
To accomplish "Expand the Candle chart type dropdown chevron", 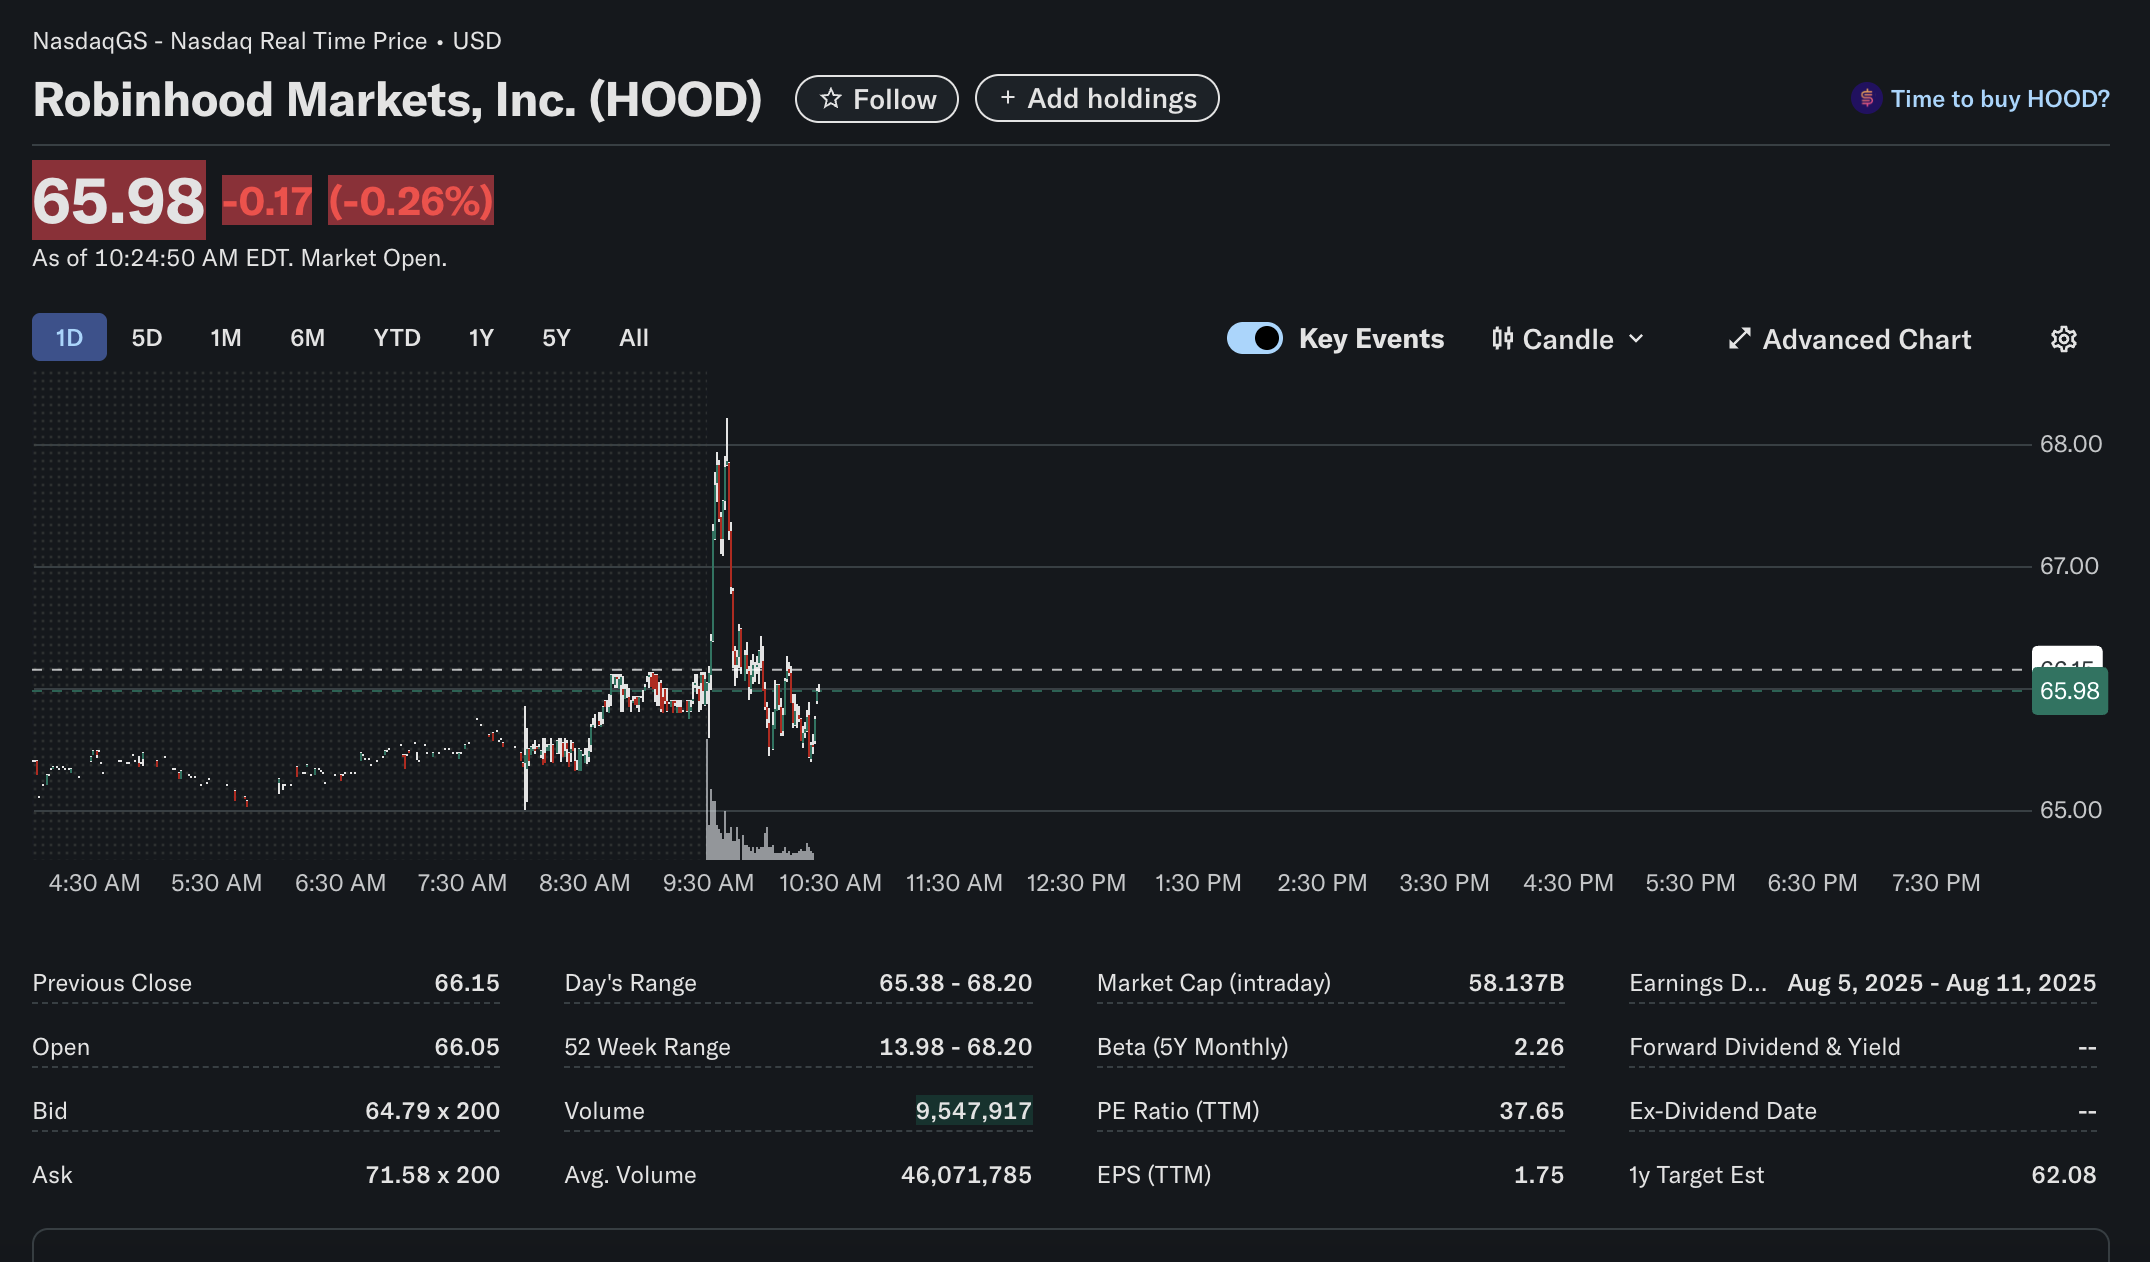I will pyautogui.click(x=1636, y=339).
